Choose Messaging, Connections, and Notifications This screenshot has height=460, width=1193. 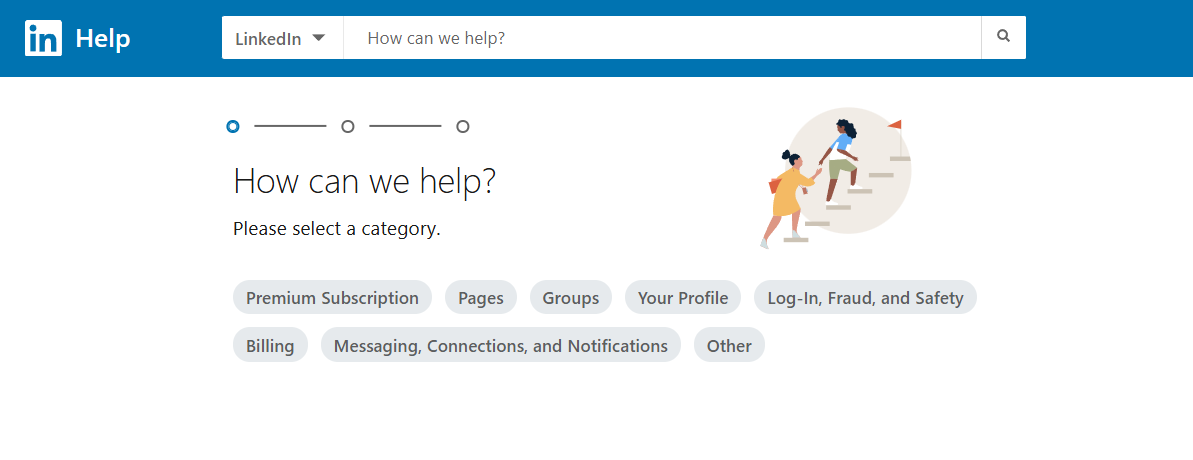500,346
